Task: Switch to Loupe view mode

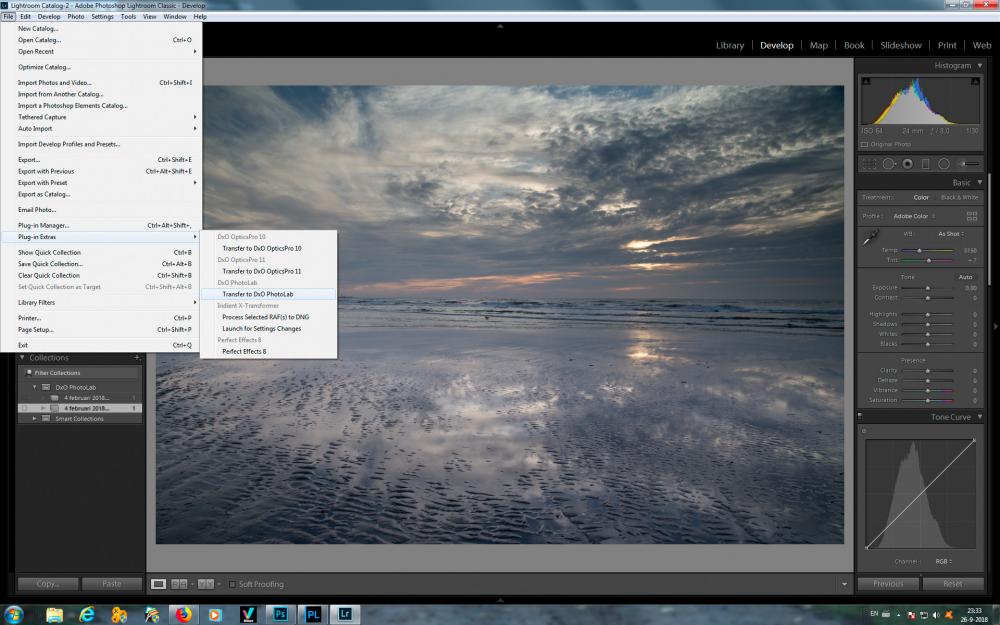Action: (x=158, y=584)
